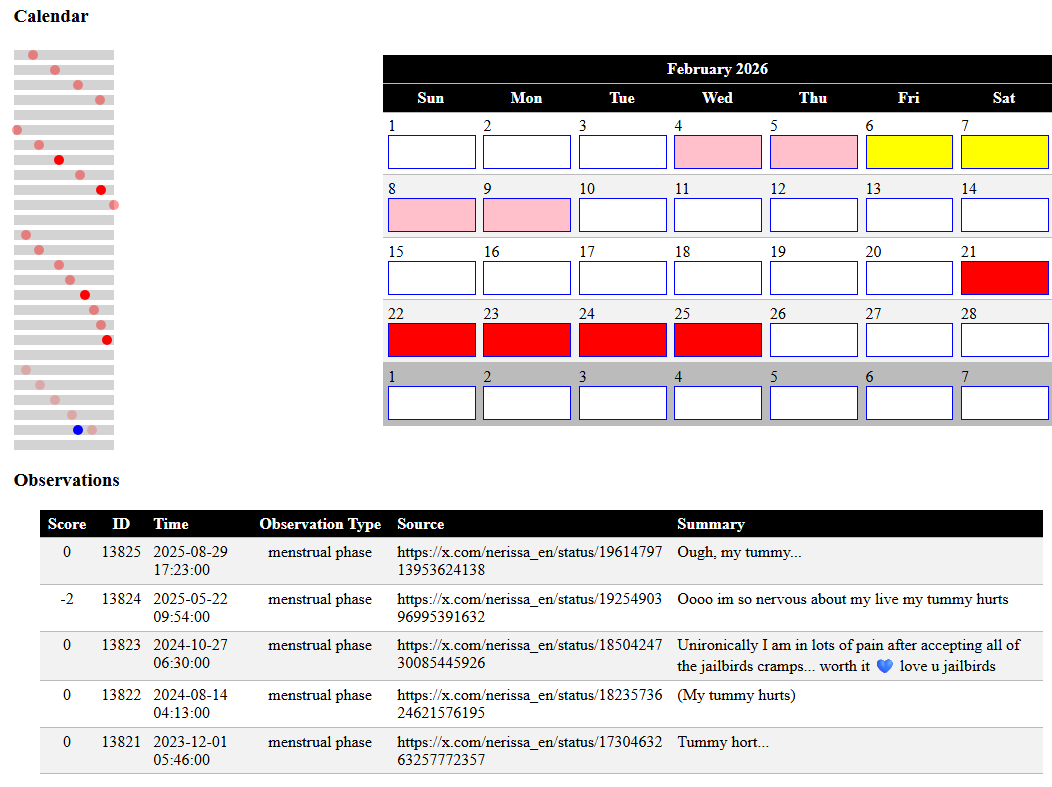Select the February 4 pink calendar cell
The width and height of the screenshot is (1052, 787).
pyautogui.click(x=717, y=152)
